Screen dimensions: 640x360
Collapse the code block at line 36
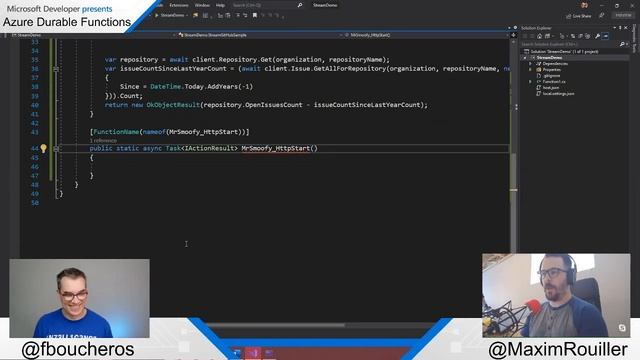(56, 69)
